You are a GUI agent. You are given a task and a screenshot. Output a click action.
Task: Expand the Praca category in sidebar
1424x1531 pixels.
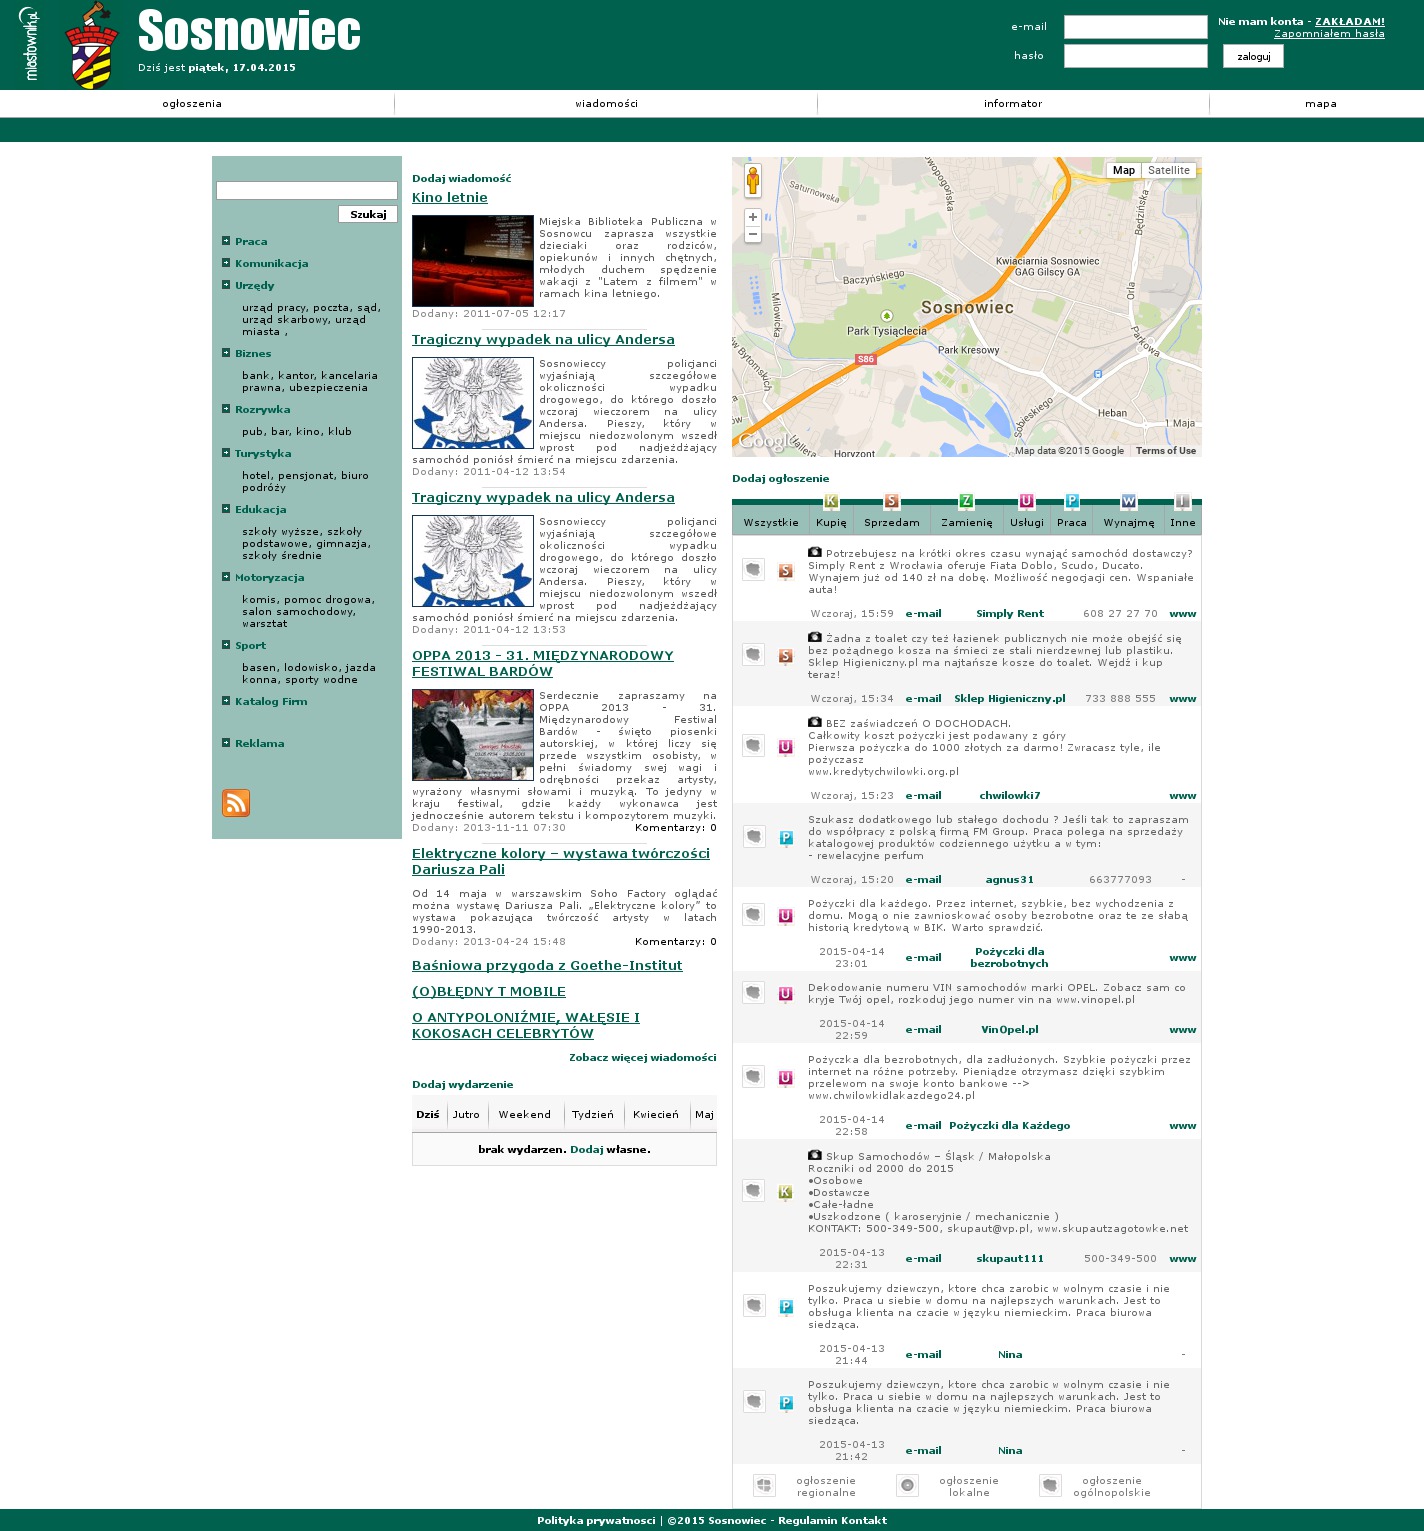pyautogui.click(x=226, y=241)
